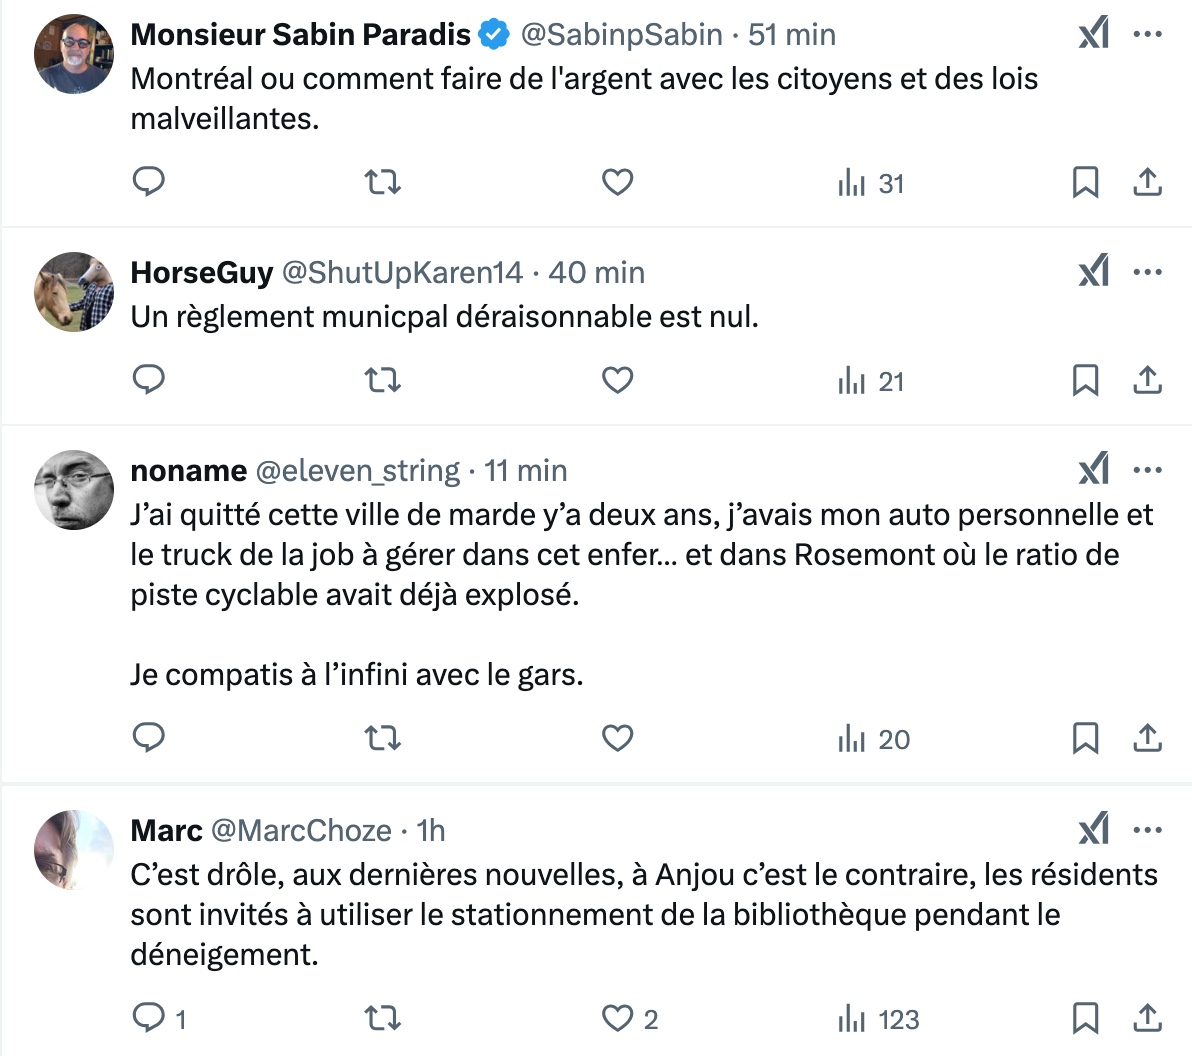Screen dimensions: 1192x1056
Task: Open HorseGuy's profile avatar
Action: [x=74, y=292]
